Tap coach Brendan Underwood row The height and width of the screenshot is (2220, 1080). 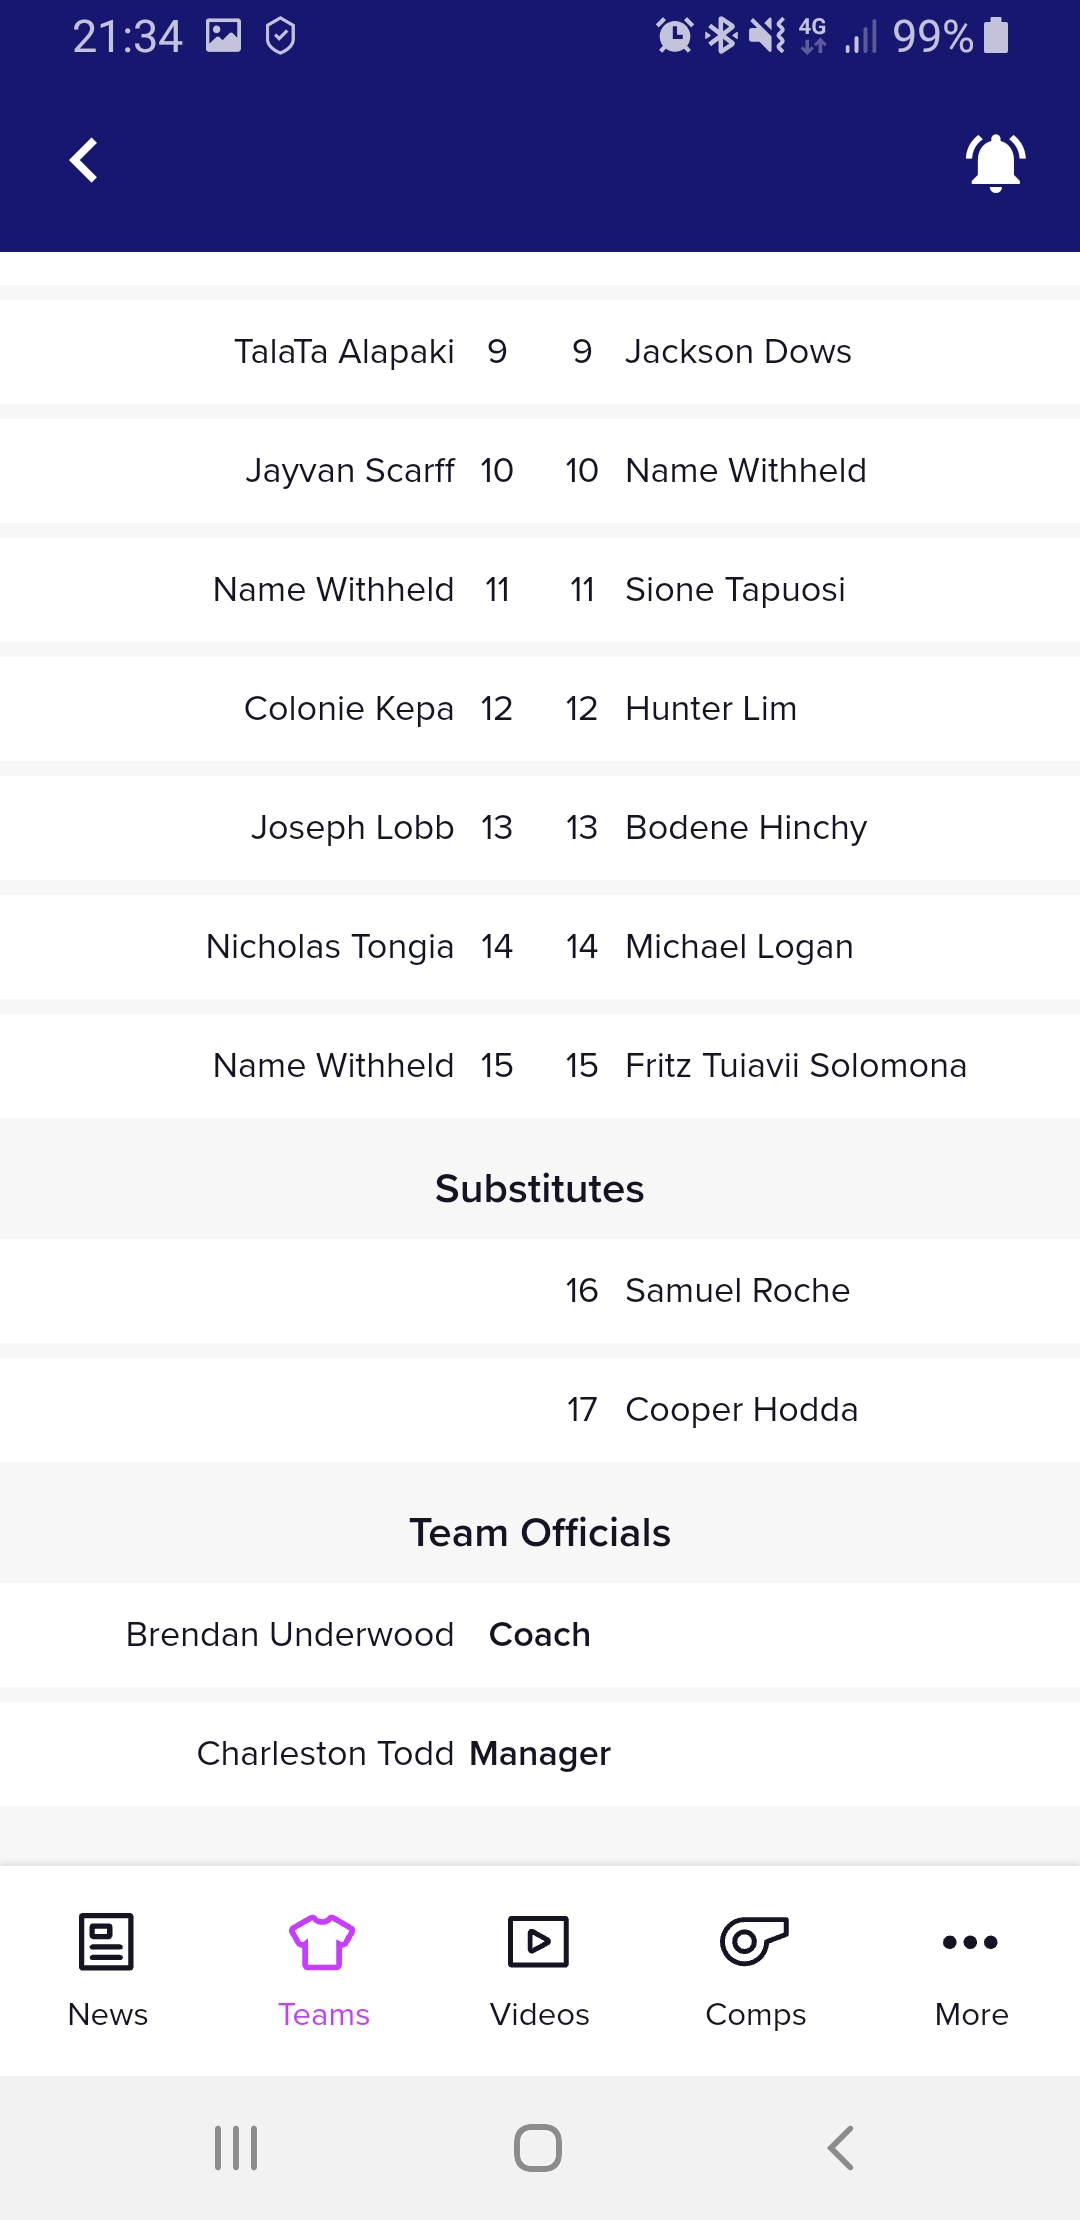[x=540, y=1635]
